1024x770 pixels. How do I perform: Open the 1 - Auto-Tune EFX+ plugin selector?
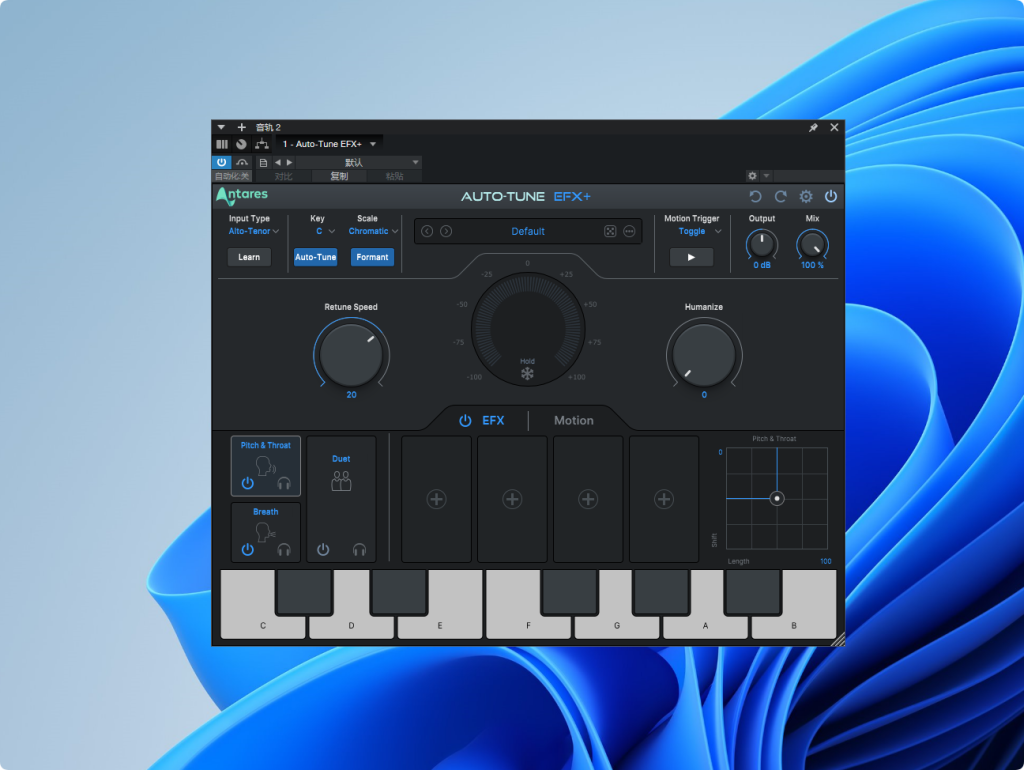click(x=329, y=144)
